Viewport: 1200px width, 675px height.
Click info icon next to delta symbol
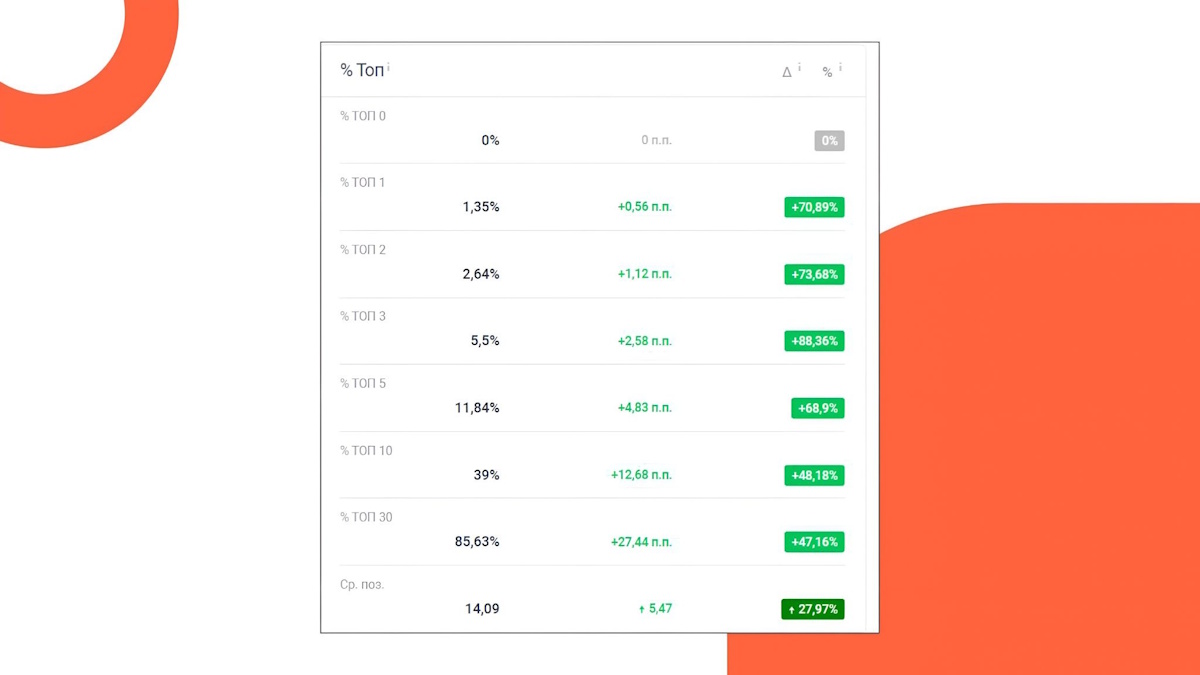[x=799, y=67]
